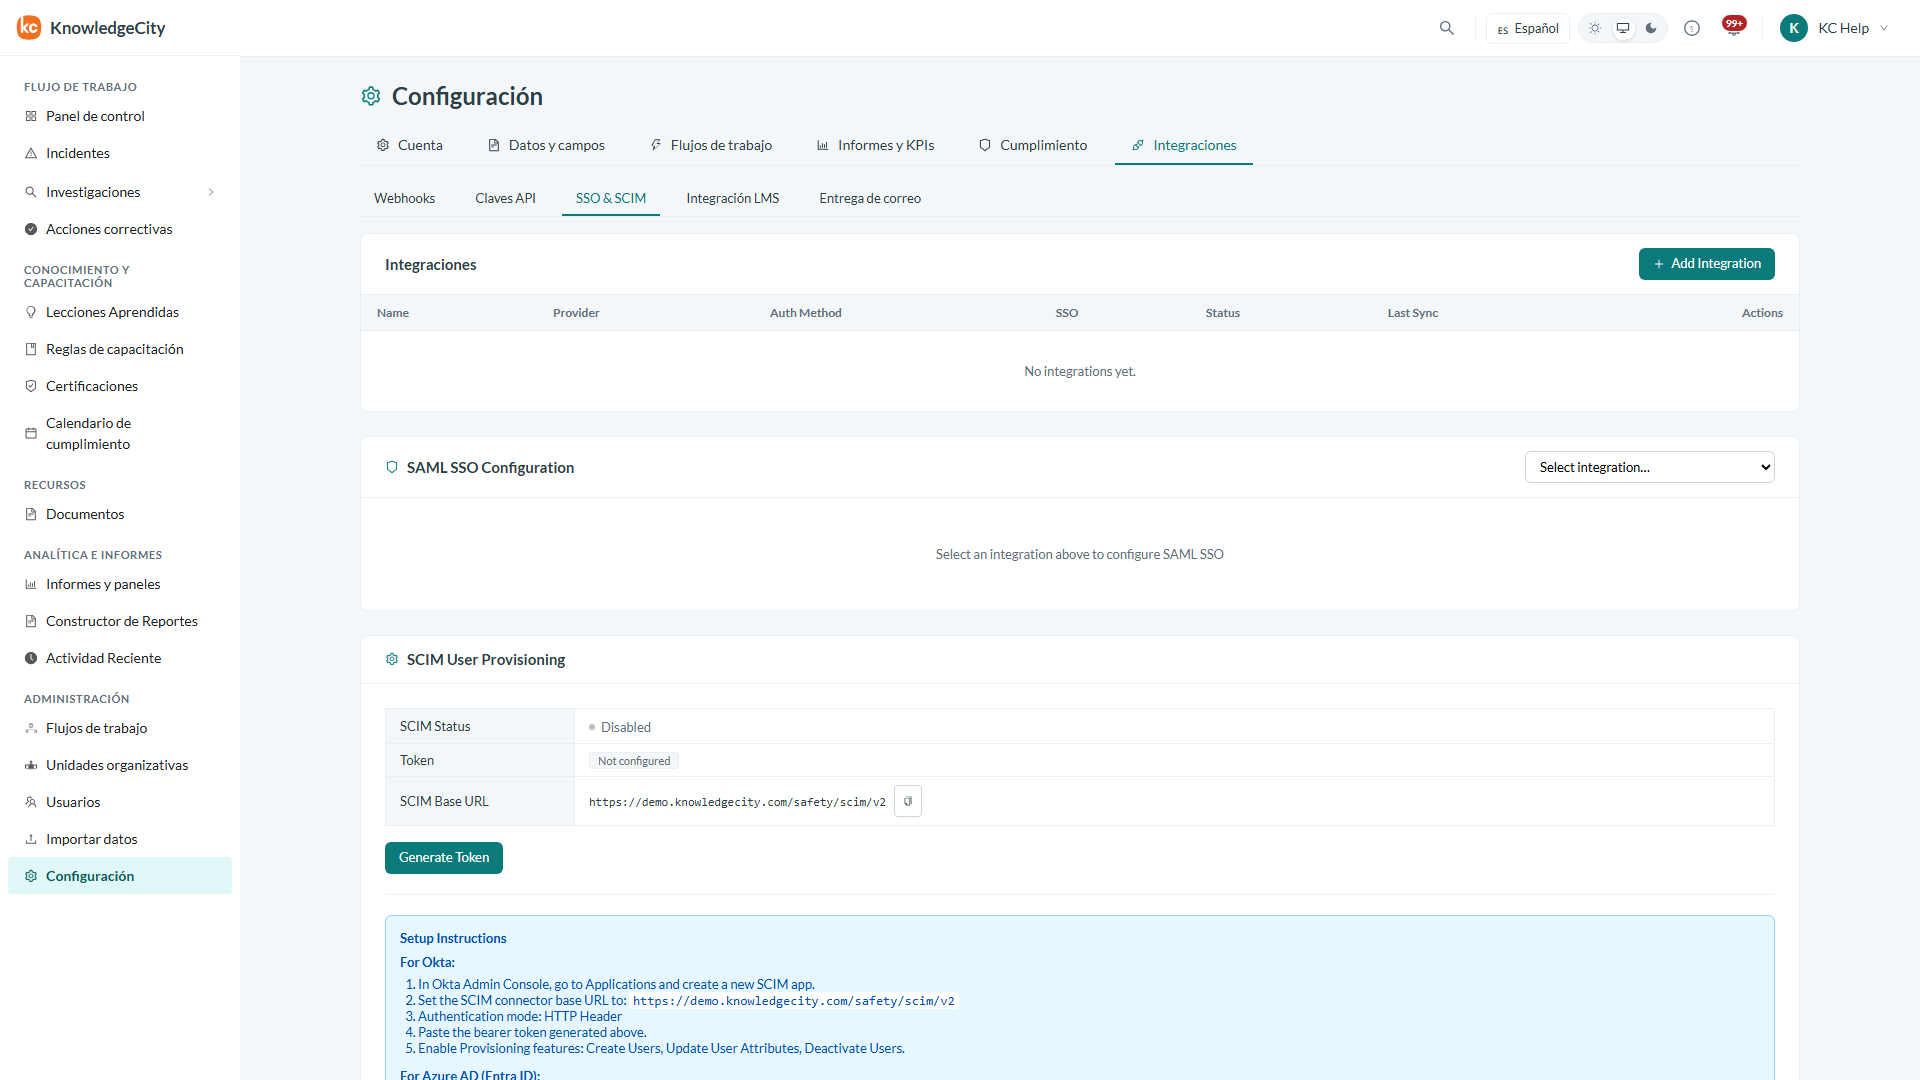
Task: Click the Not configured token badge
Action: click(634, 761)
